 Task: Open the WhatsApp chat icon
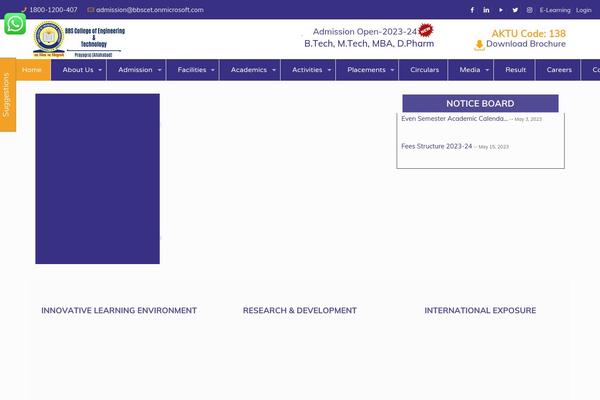click(x=15, y=24)
